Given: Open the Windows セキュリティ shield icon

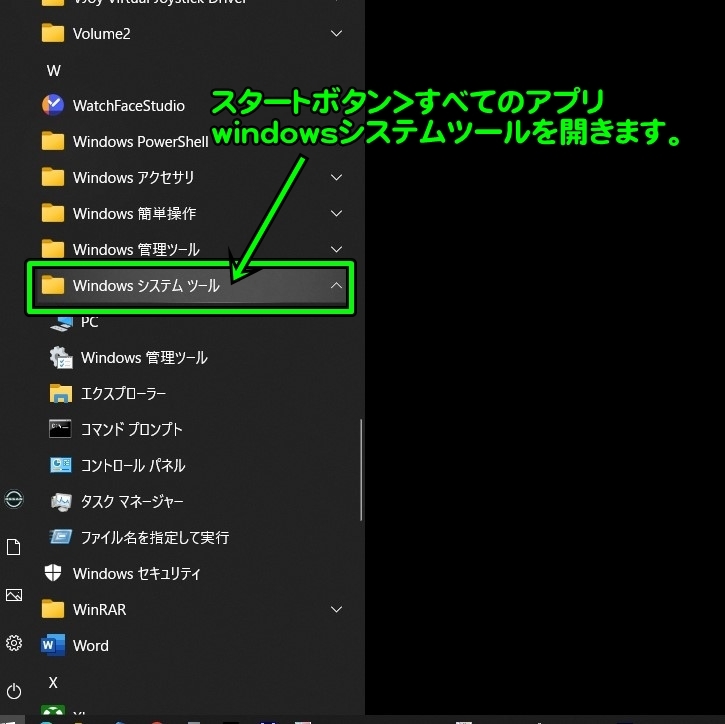Looking at the screenshot, I should [x=53, y=573].
